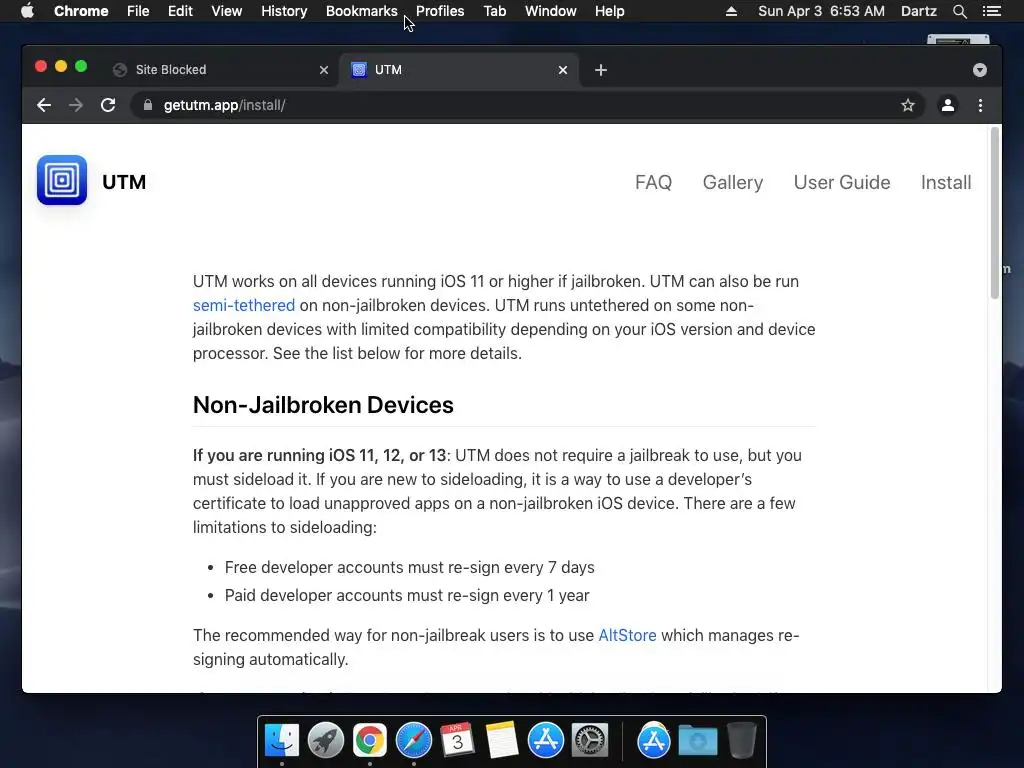Open the first App Store icon in the Dock
Viewport: 1024px width, 768px height.
point(545,741)
